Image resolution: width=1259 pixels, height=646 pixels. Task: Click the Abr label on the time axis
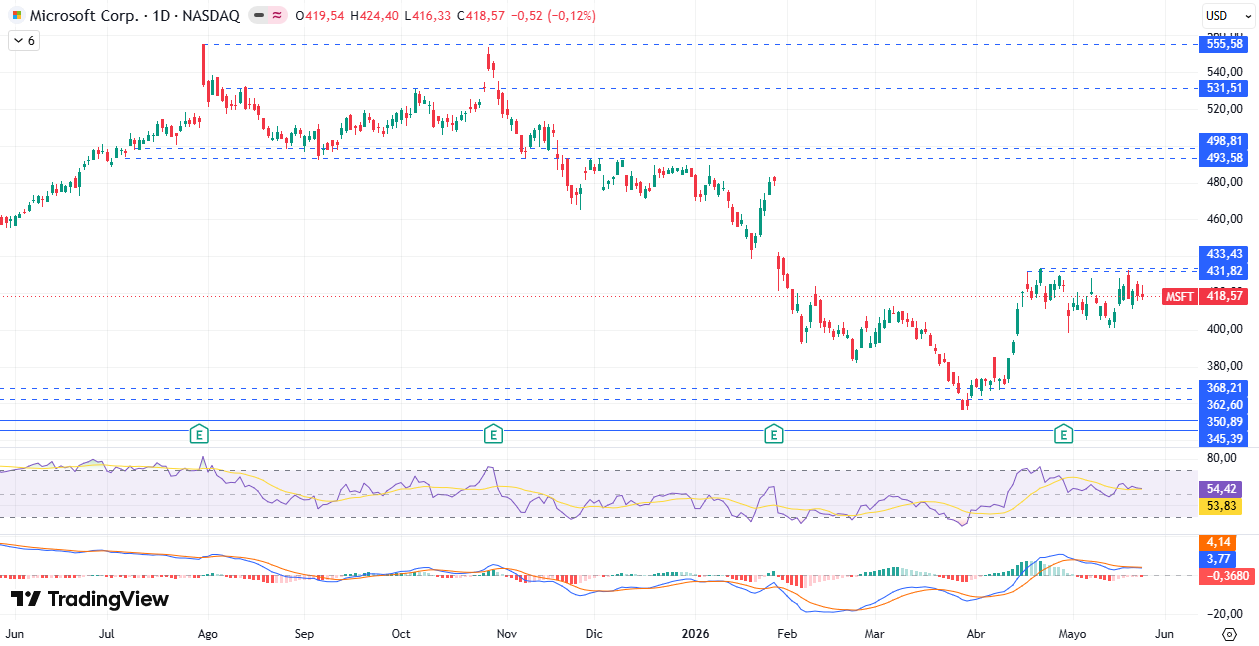click(x=978, y=634)
